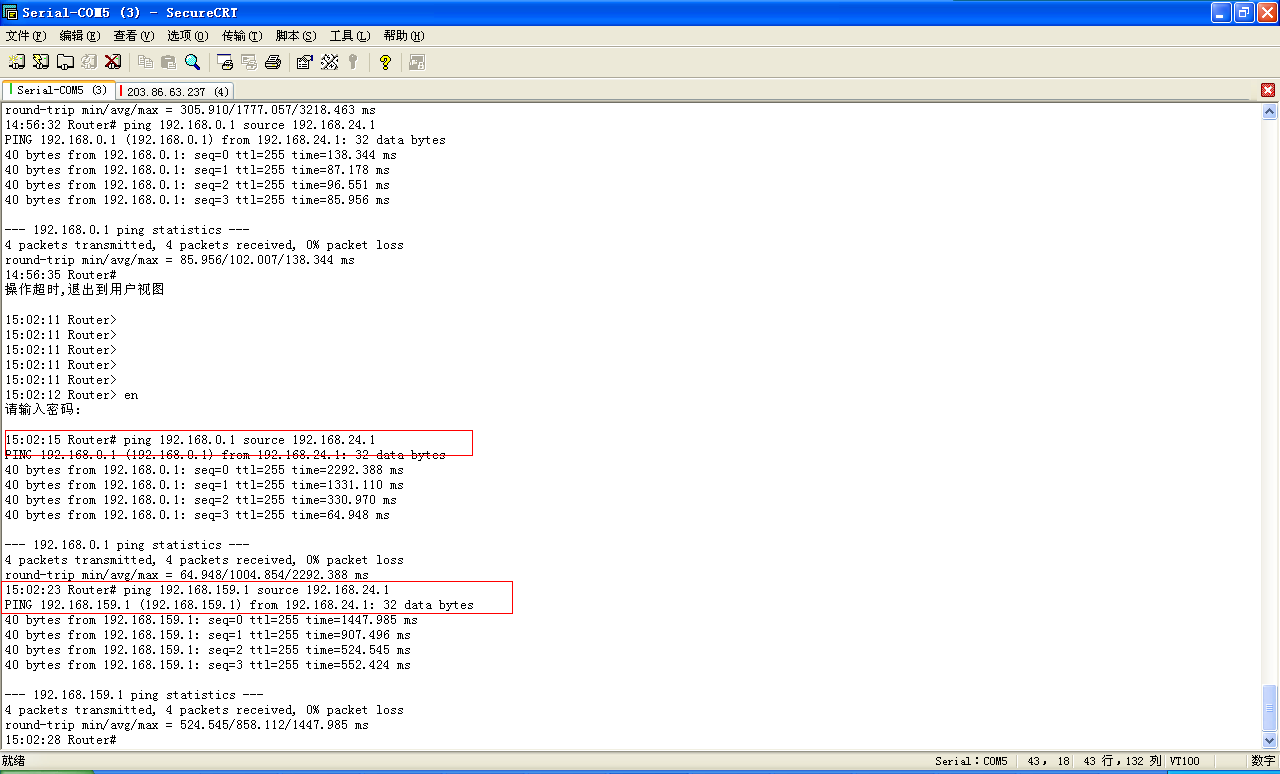
Task: Open the 选项(O) menu
Action: 188,36
